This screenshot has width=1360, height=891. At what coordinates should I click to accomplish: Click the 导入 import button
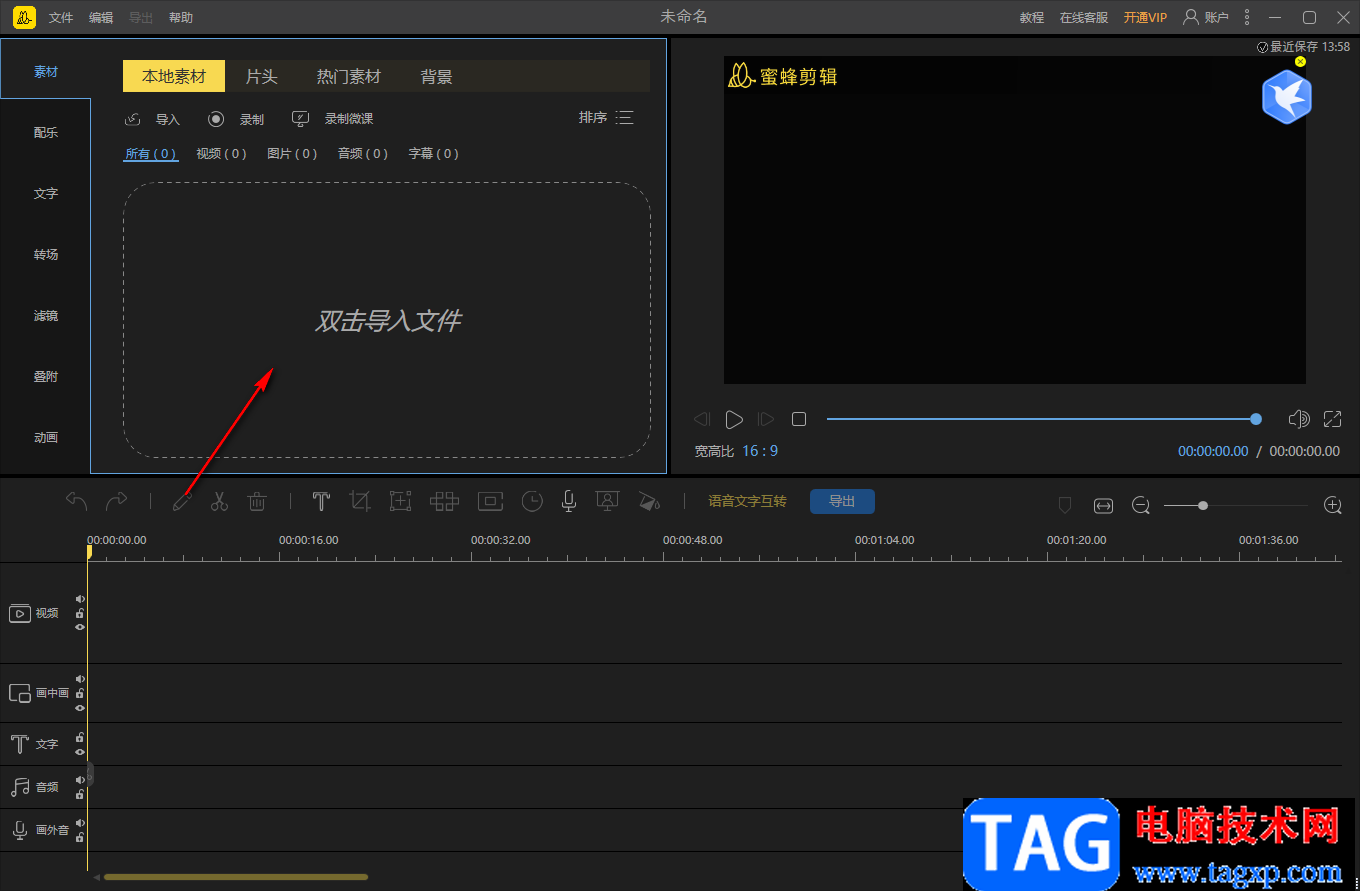point(152,119)
